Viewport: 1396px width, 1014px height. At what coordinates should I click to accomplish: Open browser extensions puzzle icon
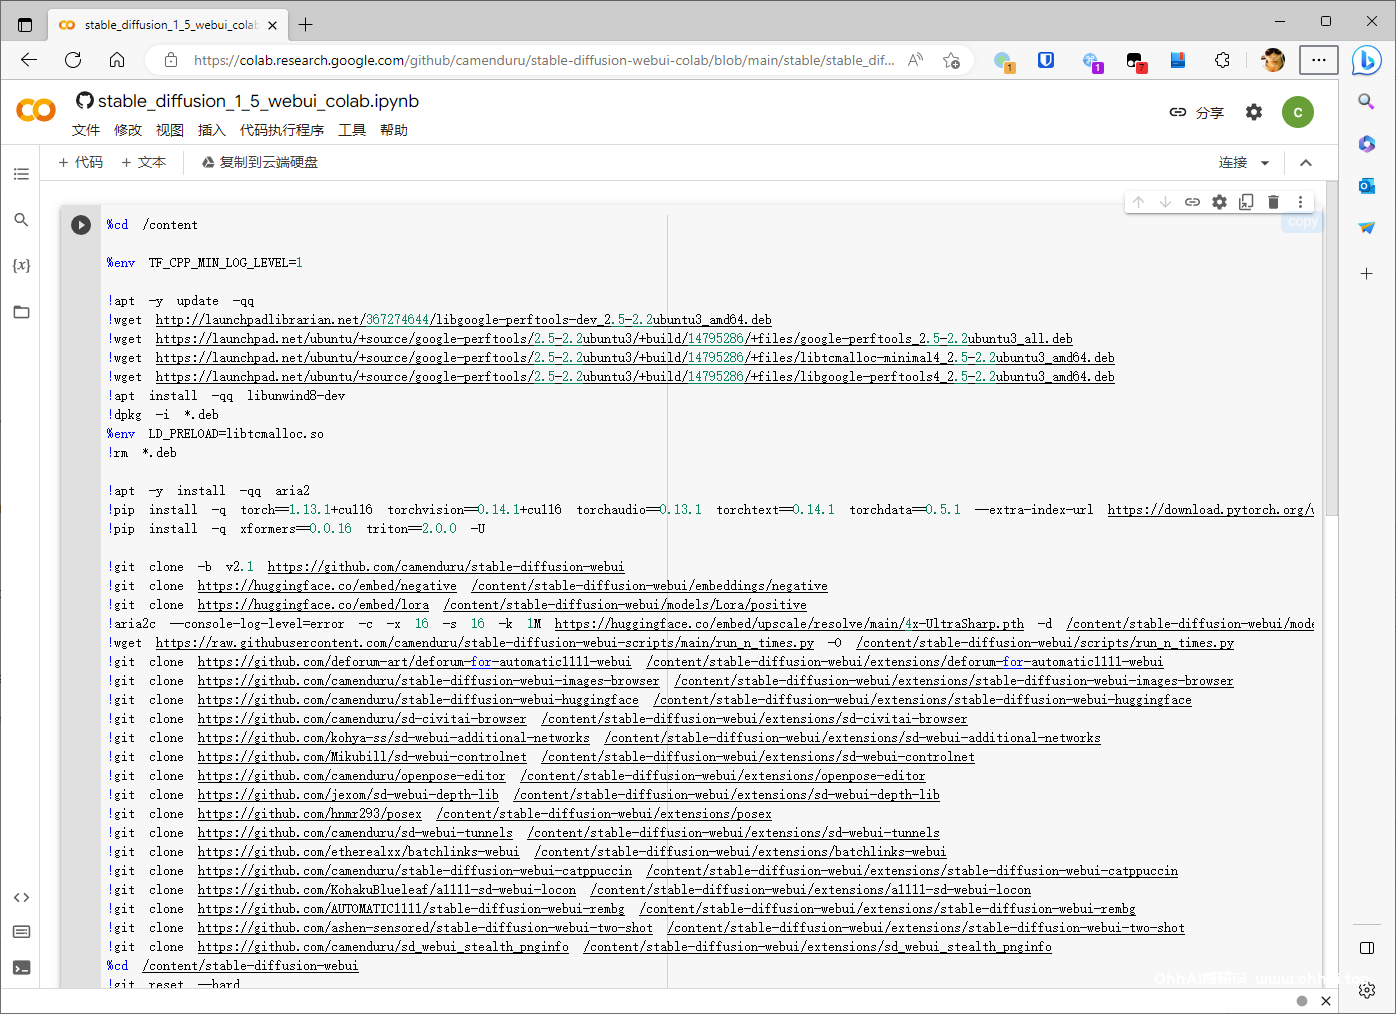[1222, 60]
